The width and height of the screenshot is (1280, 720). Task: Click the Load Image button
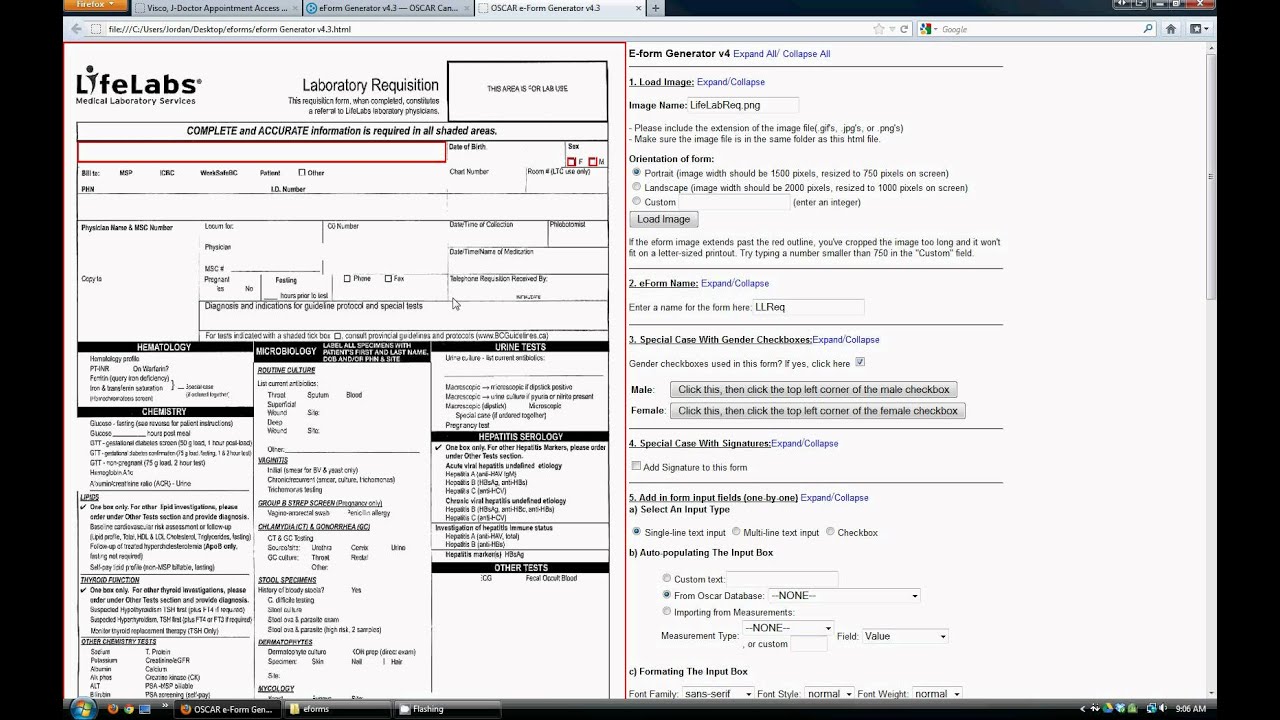click(663, 219)
